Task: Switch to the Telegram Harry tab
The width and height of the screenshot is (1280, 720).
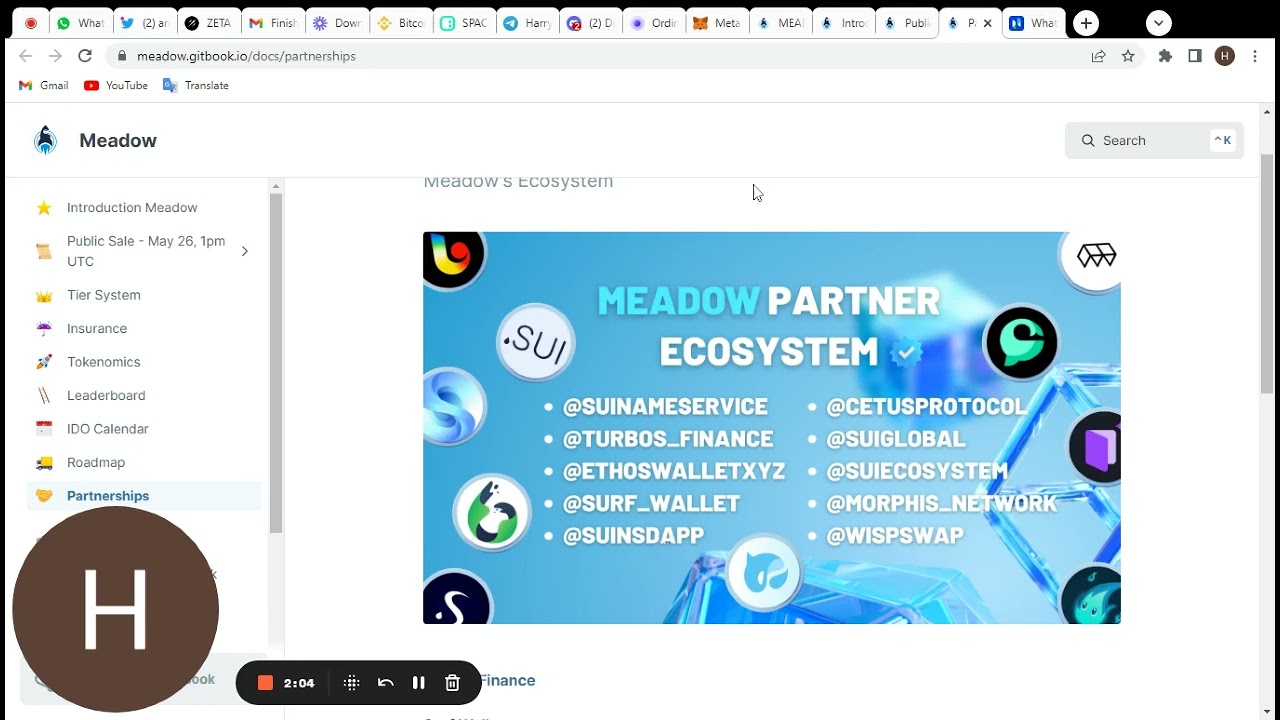Action: (527, 23)
